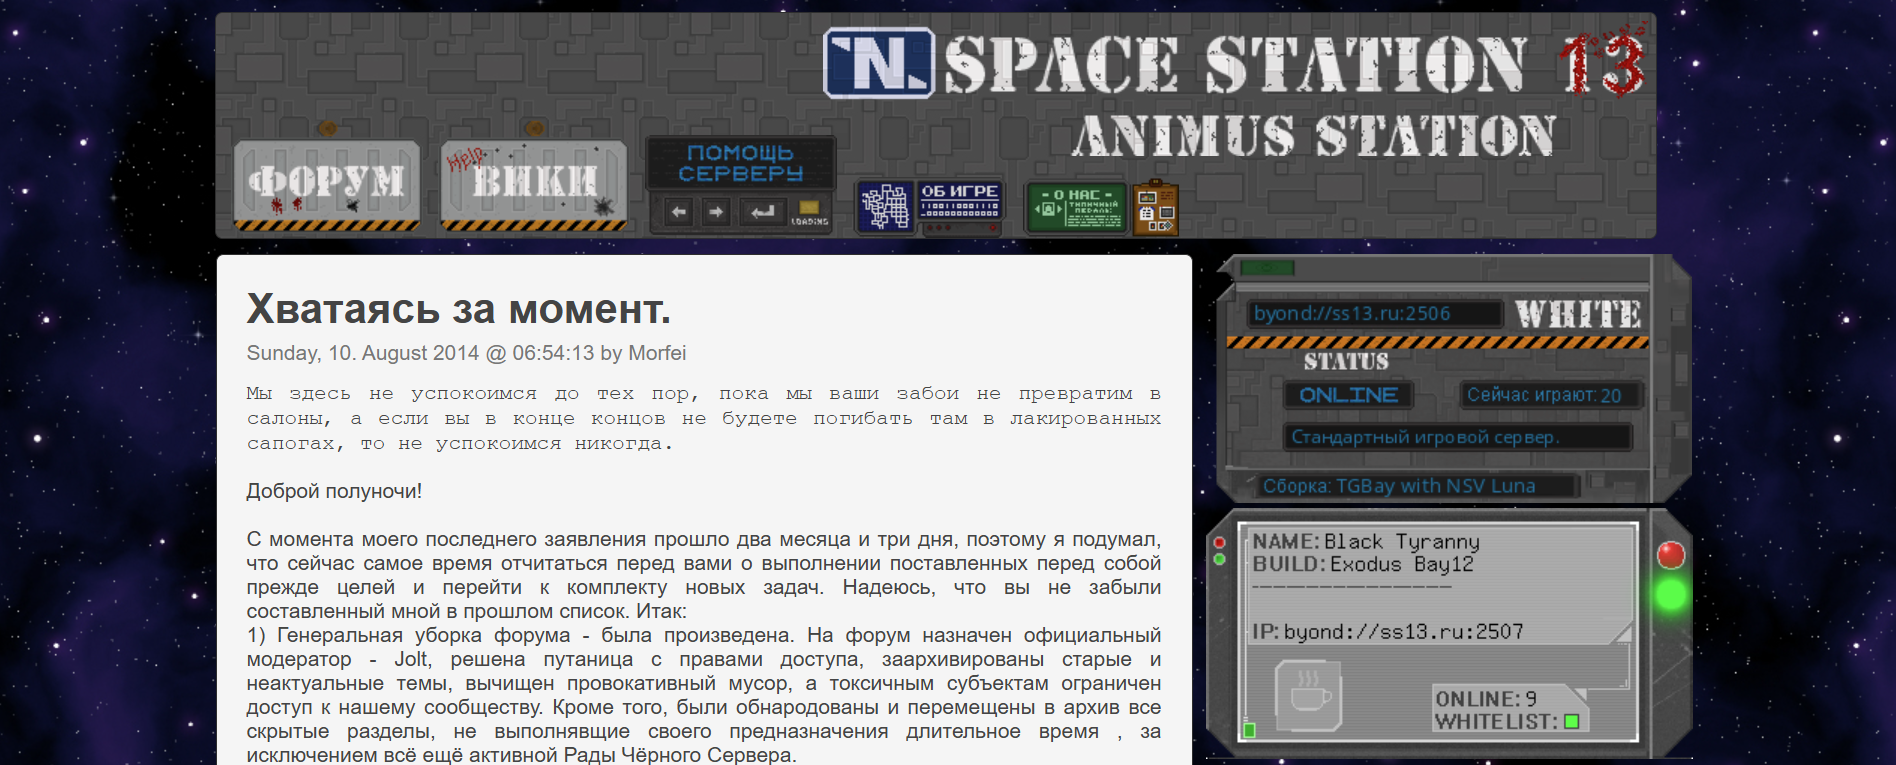Click NAME: Black Tyranny line
1896x765 pixels.
pos(1366,542)
